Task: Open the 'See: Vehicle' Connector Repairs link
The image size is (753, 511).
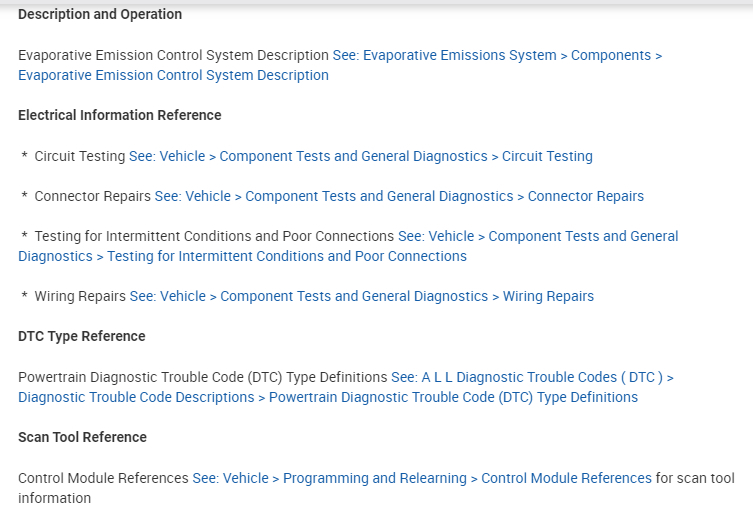Action: [399, 196]
